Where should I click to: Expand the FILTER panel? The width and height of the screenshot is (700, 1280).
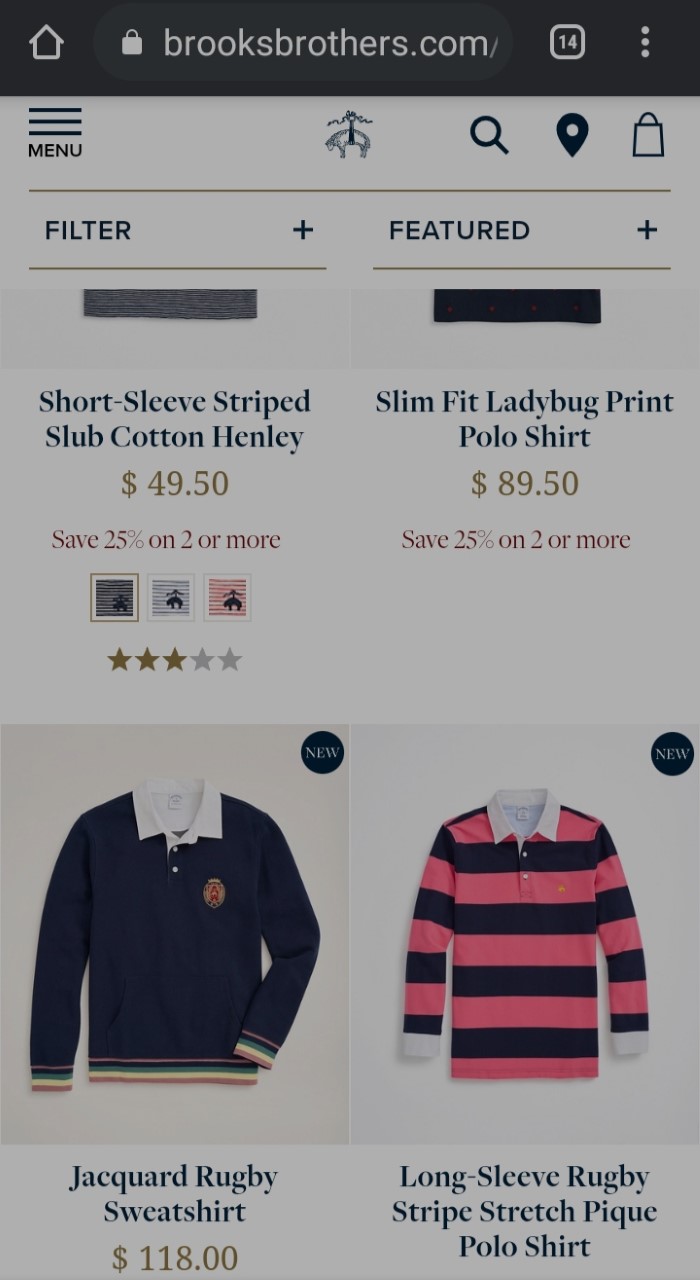point(178,230)
